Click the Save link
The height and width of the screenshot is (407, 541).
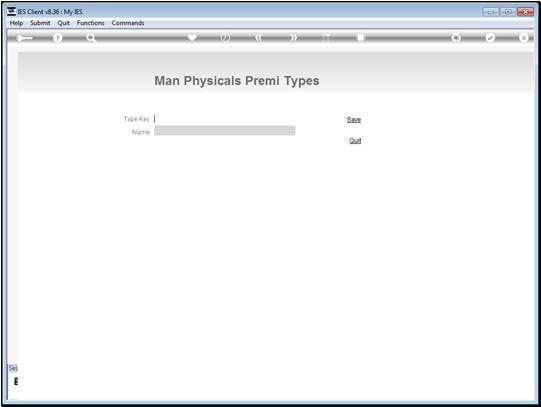(354, 120)
